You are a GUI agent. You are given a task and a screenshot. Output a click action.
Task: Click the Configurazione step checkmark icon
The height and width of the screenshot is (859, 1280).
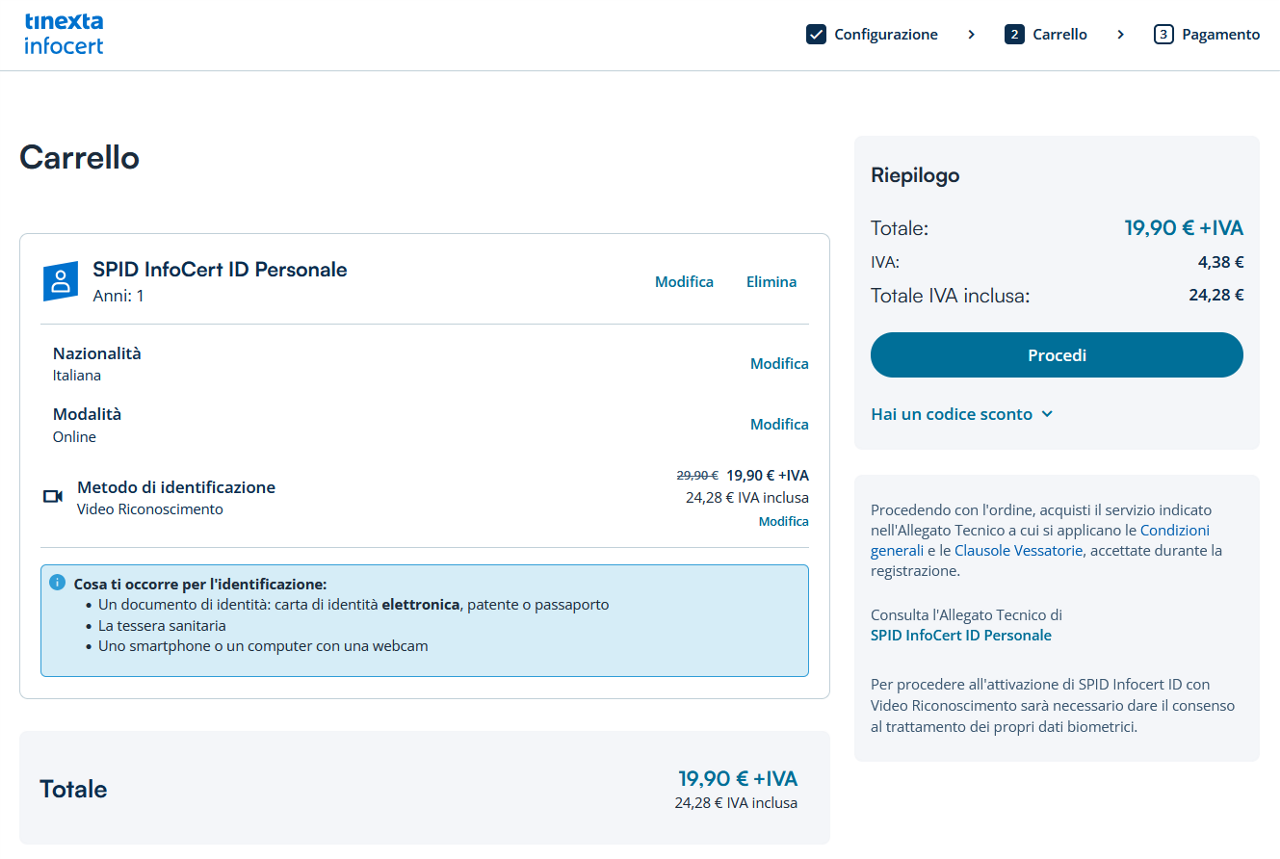(x=816, y=35)
